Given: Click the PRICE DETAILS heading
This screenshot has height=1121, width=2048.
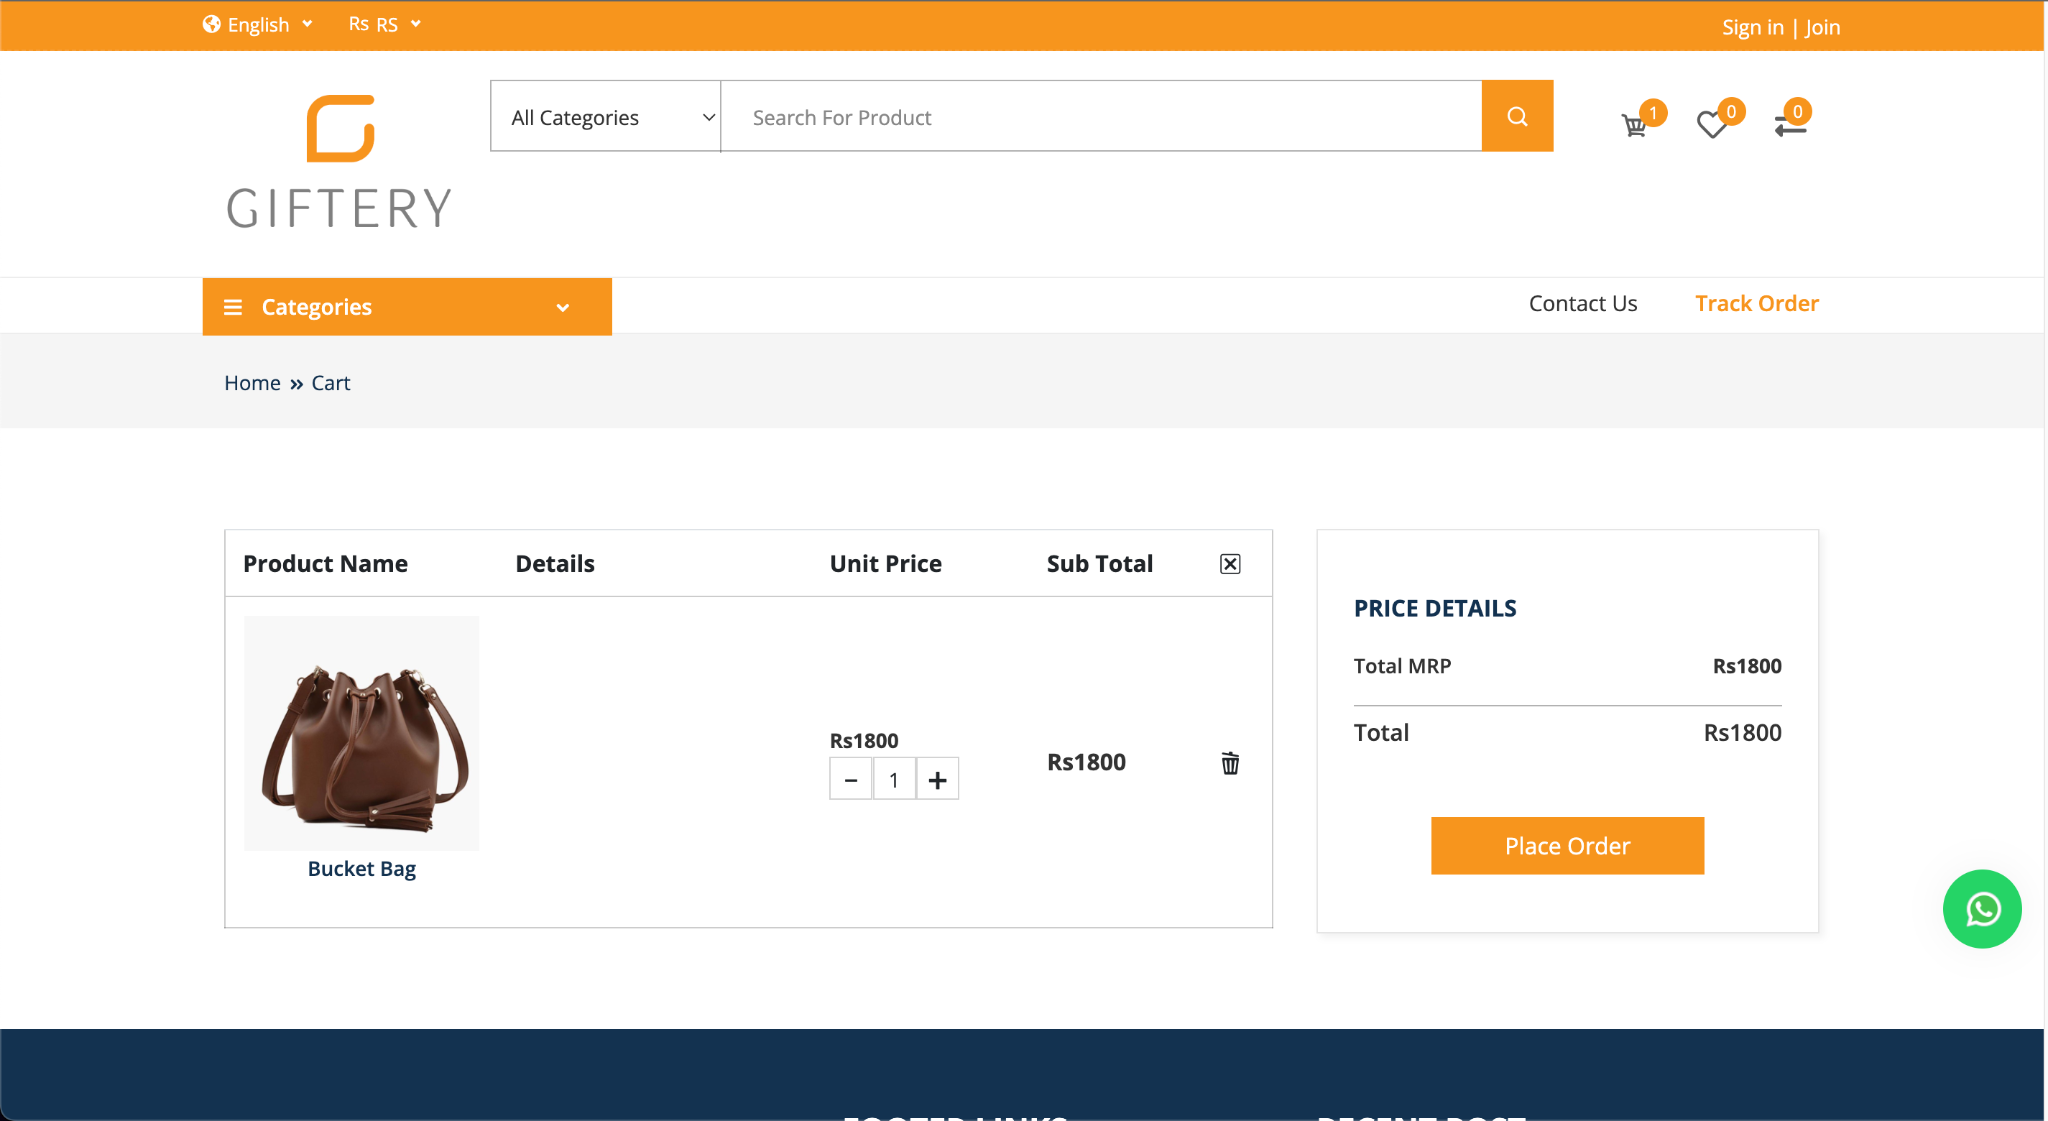Looking at the screenshot, I should tap(1435, 608).
